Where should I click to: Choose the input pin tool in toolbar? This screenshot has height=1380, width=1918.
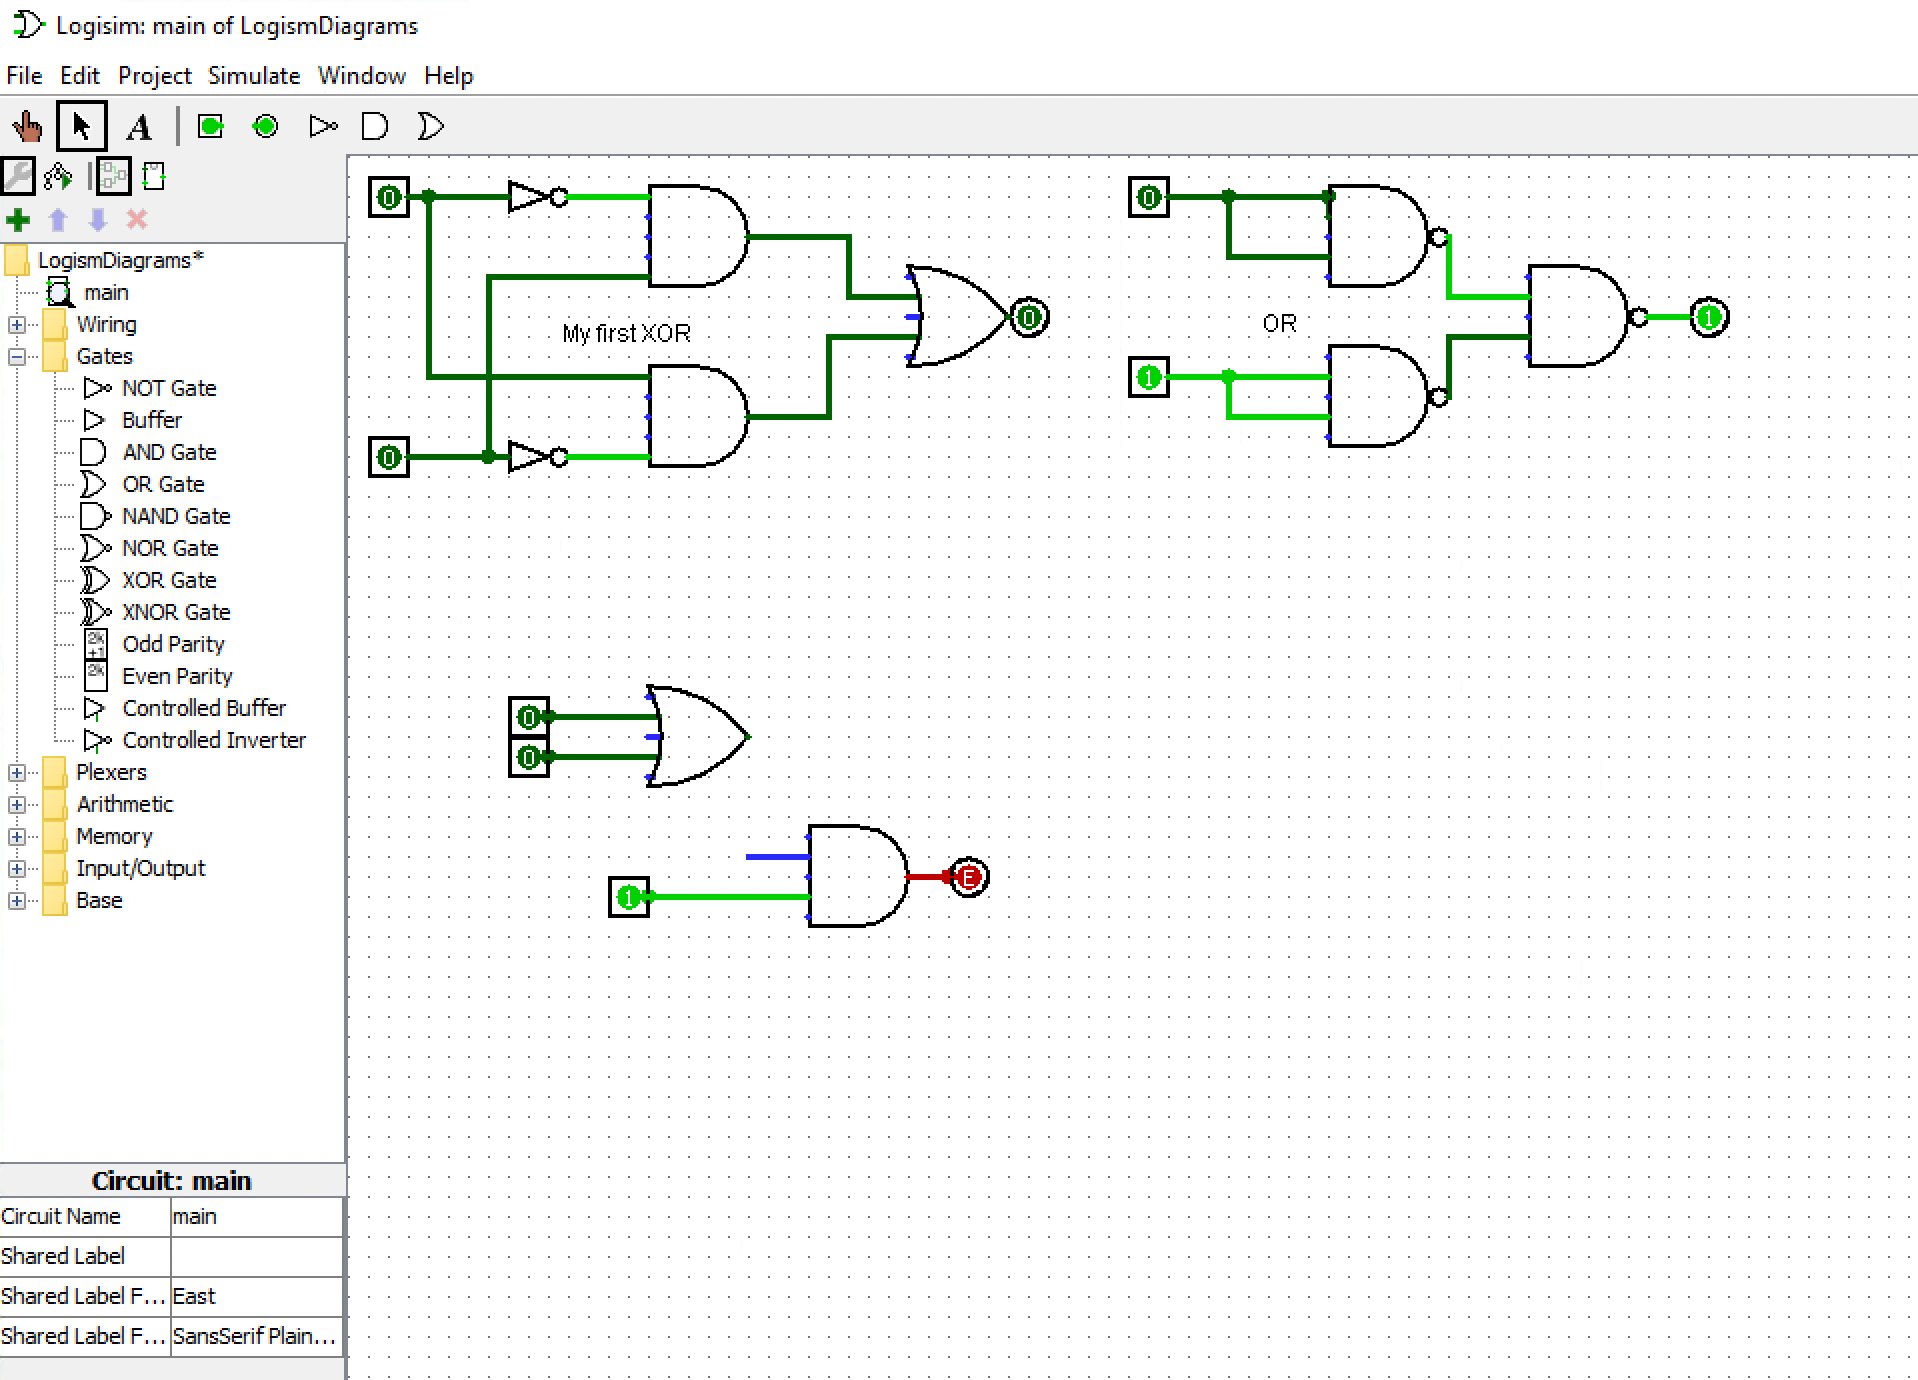pyautogui.click(x=210, y=127)
